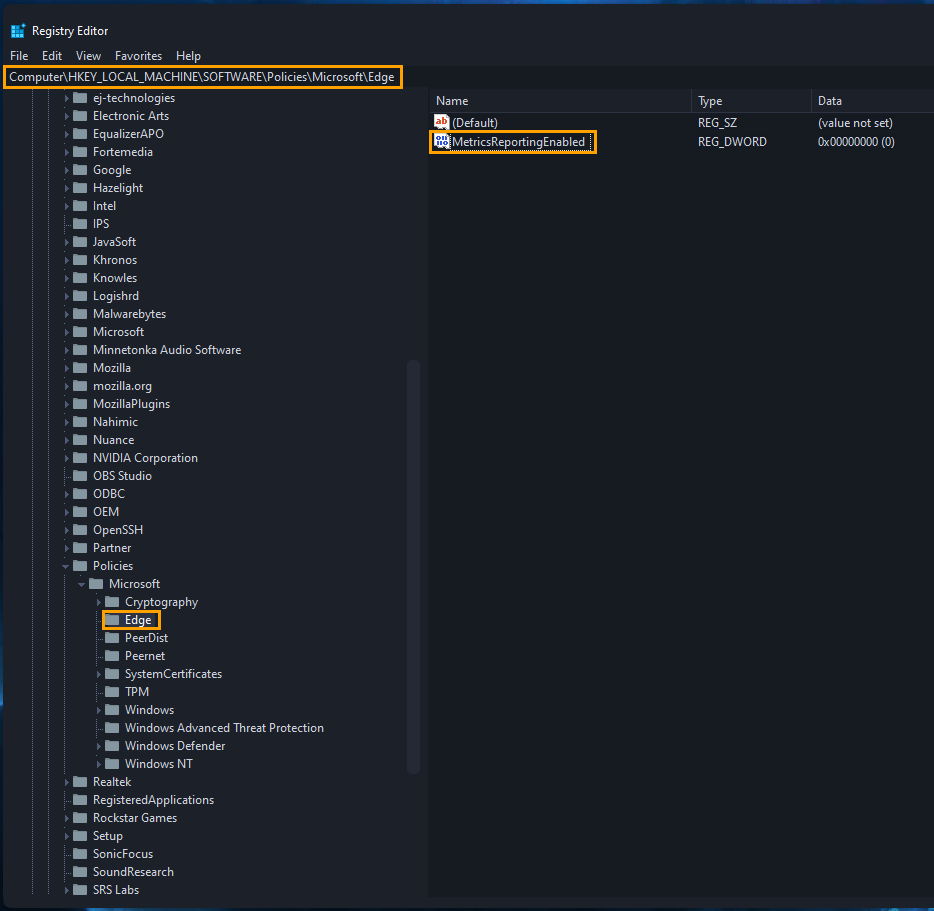934x911 pixels.
Task: Collapse the Policies key
Action: coord(66,566)
